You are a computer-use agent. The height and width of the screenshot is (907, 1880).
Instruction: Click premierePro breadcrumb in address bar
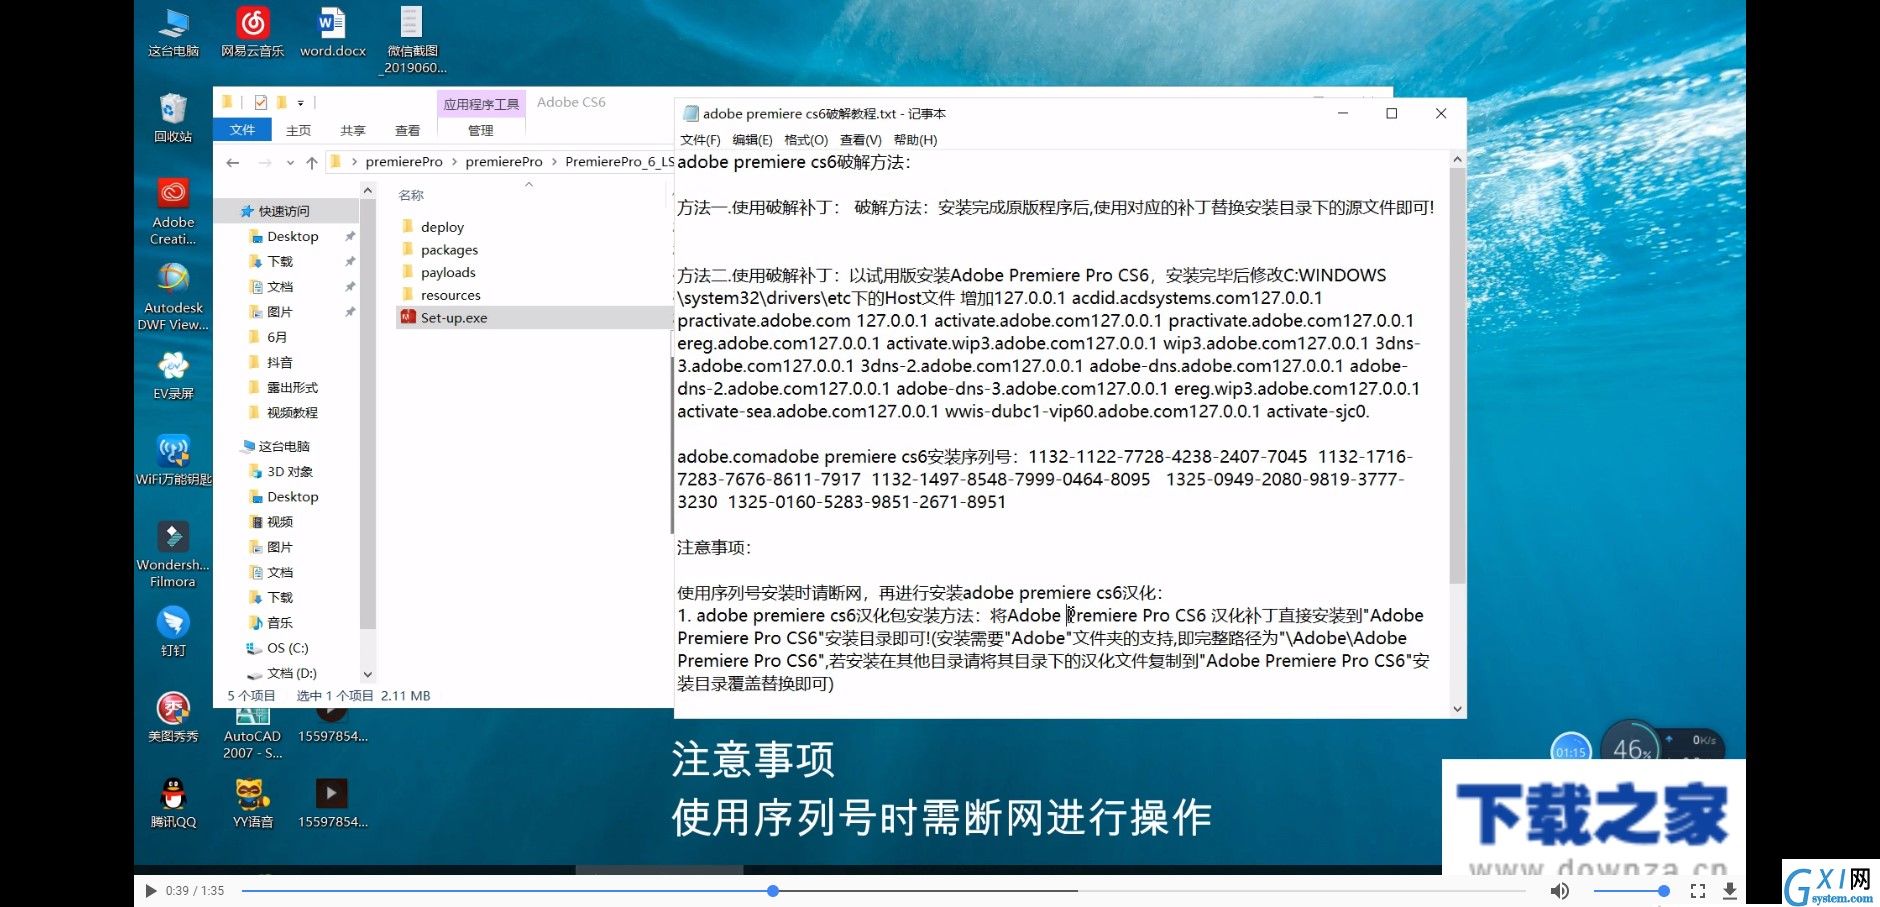(404, 162)
